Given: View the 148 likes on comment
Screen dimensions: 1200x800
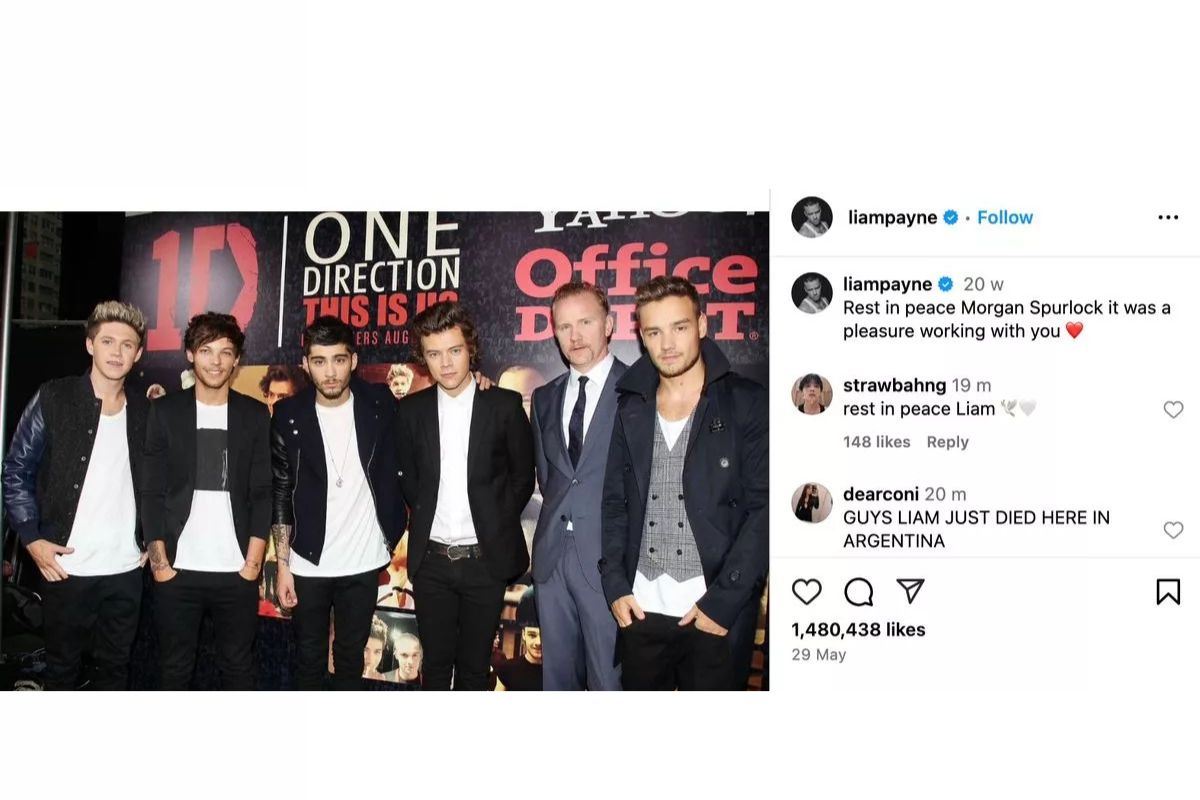Looking at the screenshot, I should pyautogui.click(x=876, y=442).
